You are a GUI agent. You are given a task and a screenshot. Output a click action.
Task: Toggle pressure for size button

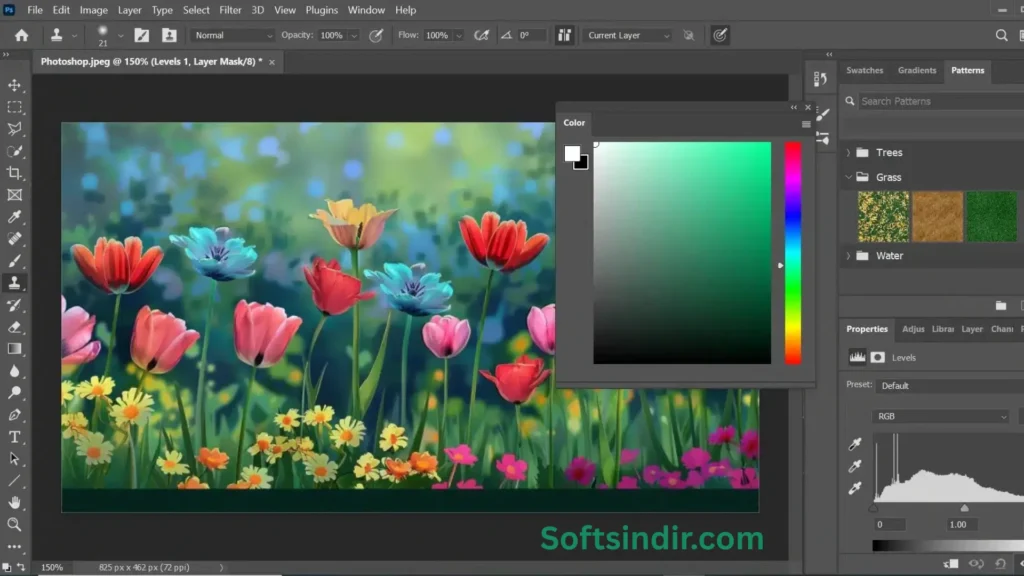point(719,35)
